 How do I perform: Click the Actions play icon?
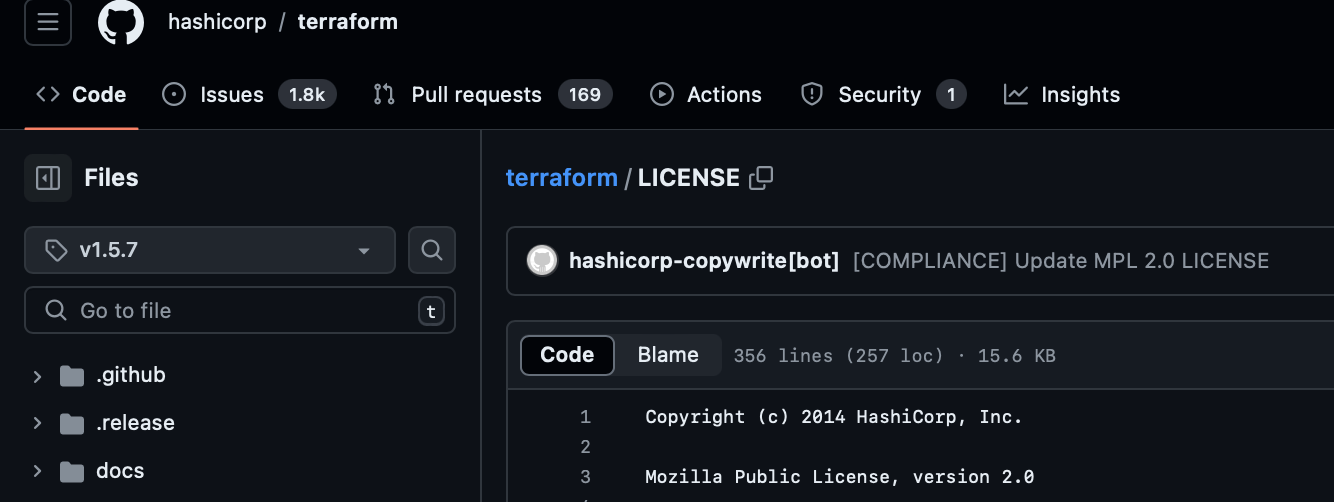(661, 95)
